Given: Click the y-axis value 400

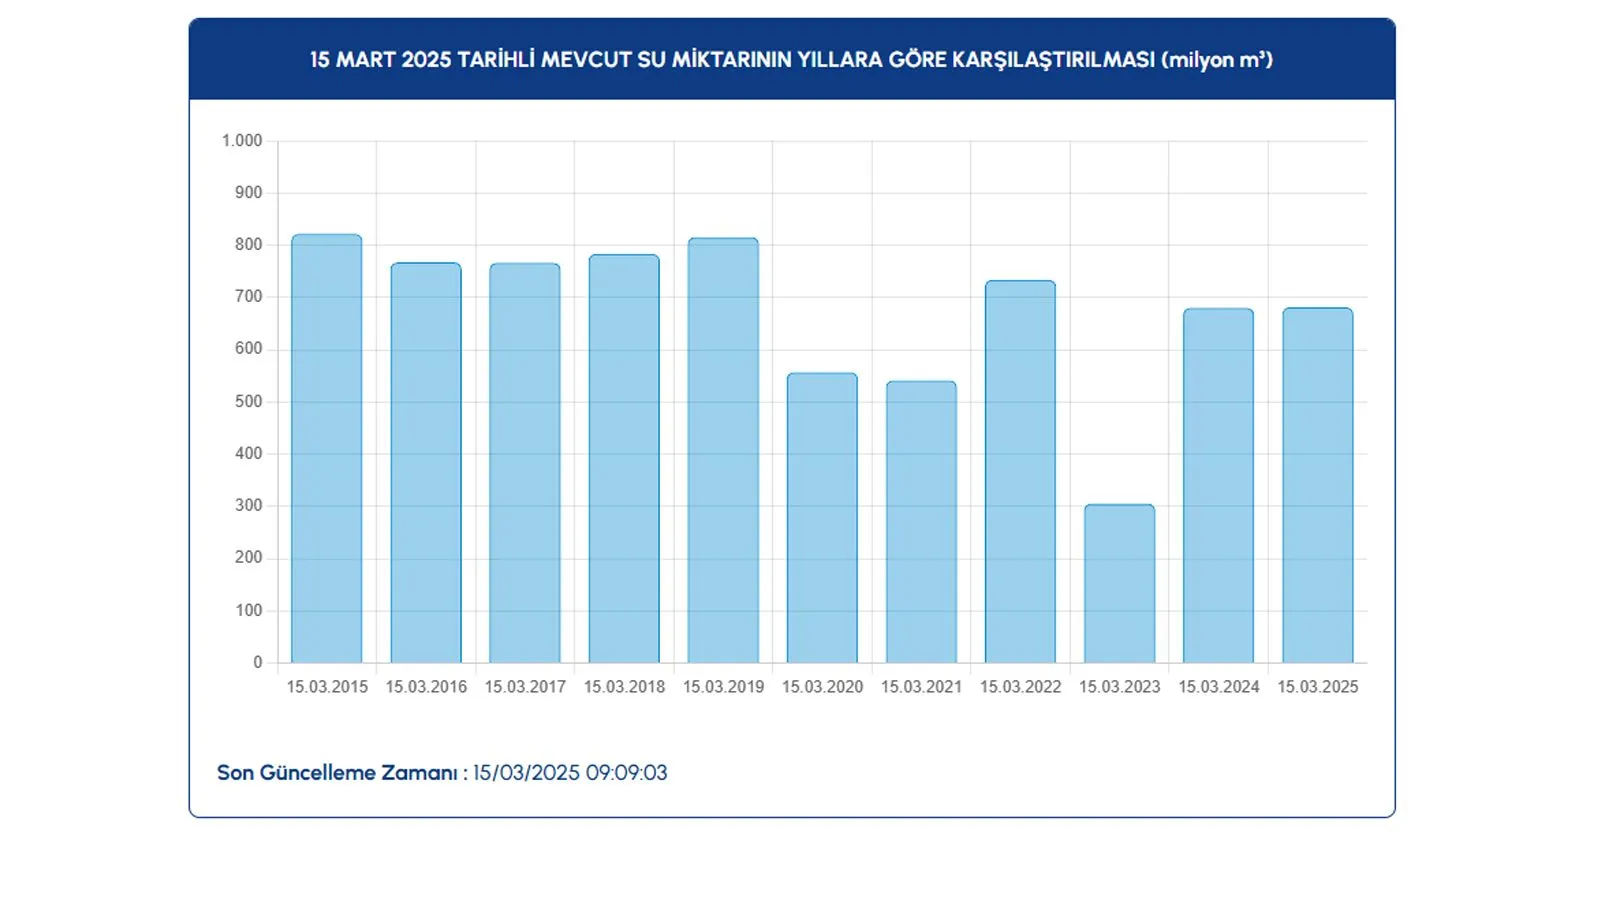Looking at the screenshot, I should [249, 454].
